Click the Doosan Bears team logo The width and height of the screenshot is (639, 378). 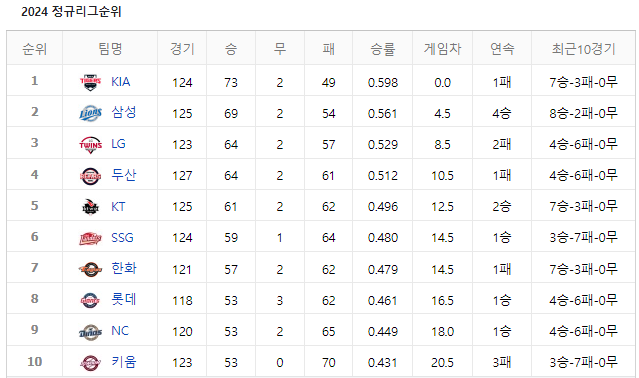(x=90, y=176)
